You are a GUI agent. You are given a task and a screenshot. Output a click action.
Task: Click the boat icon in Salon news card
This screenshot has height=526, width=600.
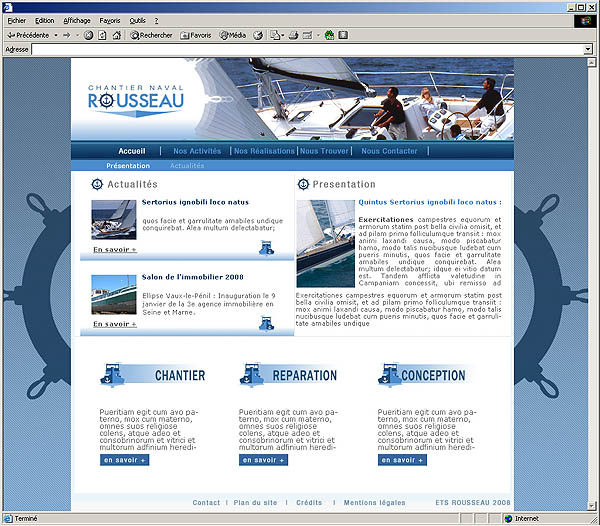pos(266,323)
